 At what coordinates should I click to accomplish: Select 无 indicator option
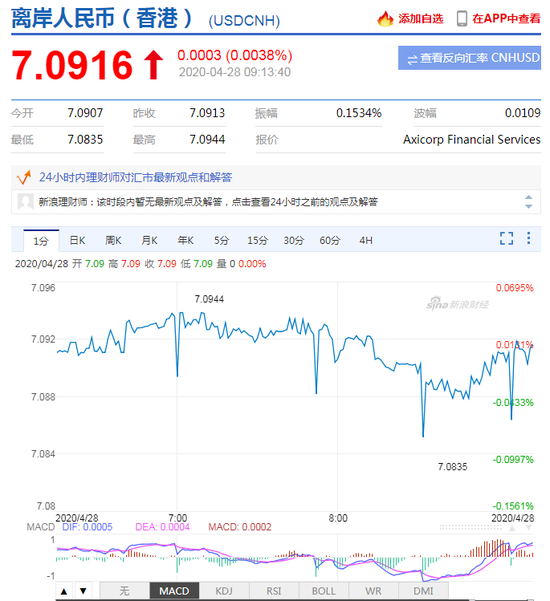[x=124, y=591]
